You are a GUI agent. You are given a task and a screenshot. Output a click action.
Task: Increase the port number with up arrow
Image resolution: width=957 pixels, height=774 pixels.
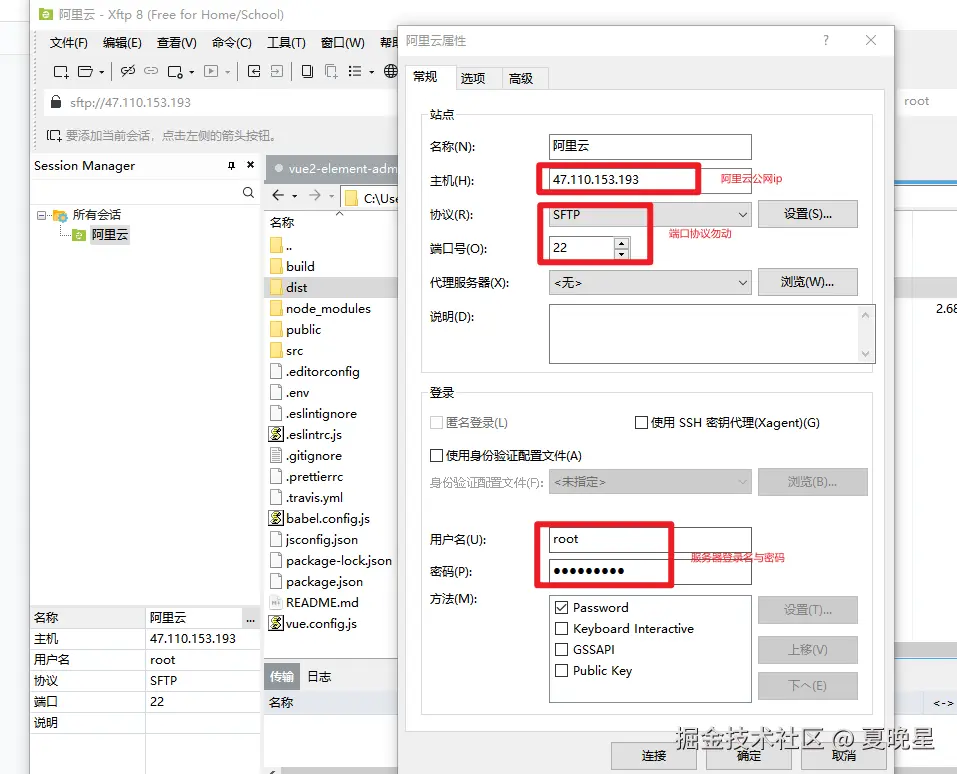coord(621,243)
